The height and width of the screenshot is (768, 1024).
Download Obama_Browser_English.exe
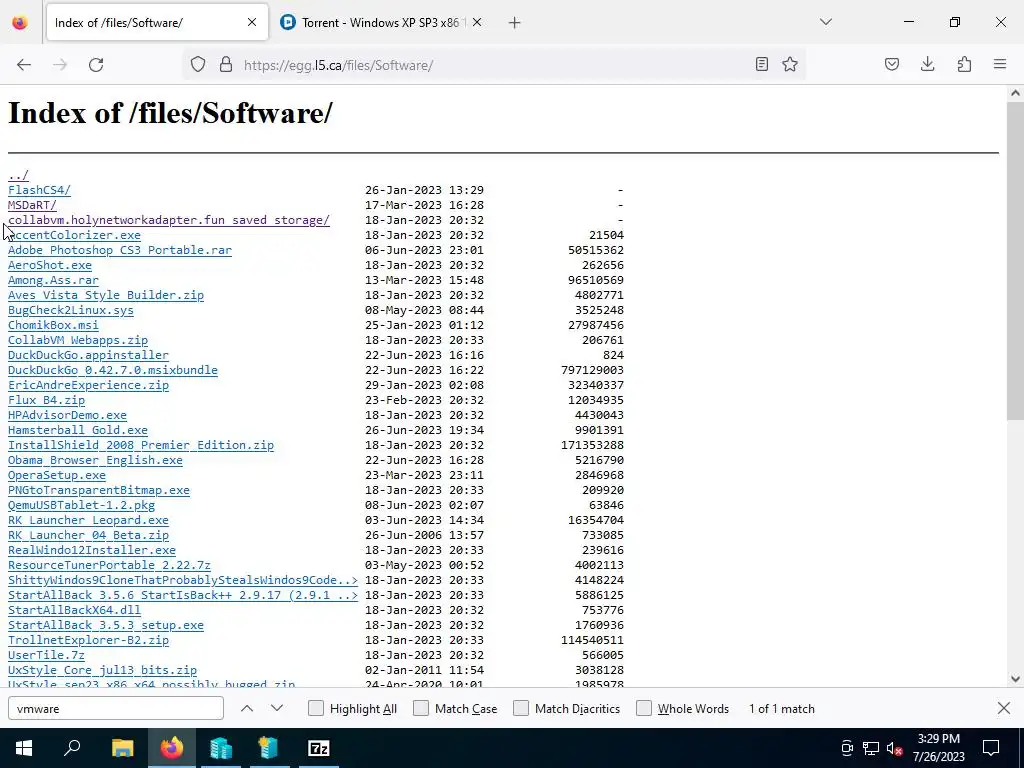pyautogui.click(x=95, y=460)
